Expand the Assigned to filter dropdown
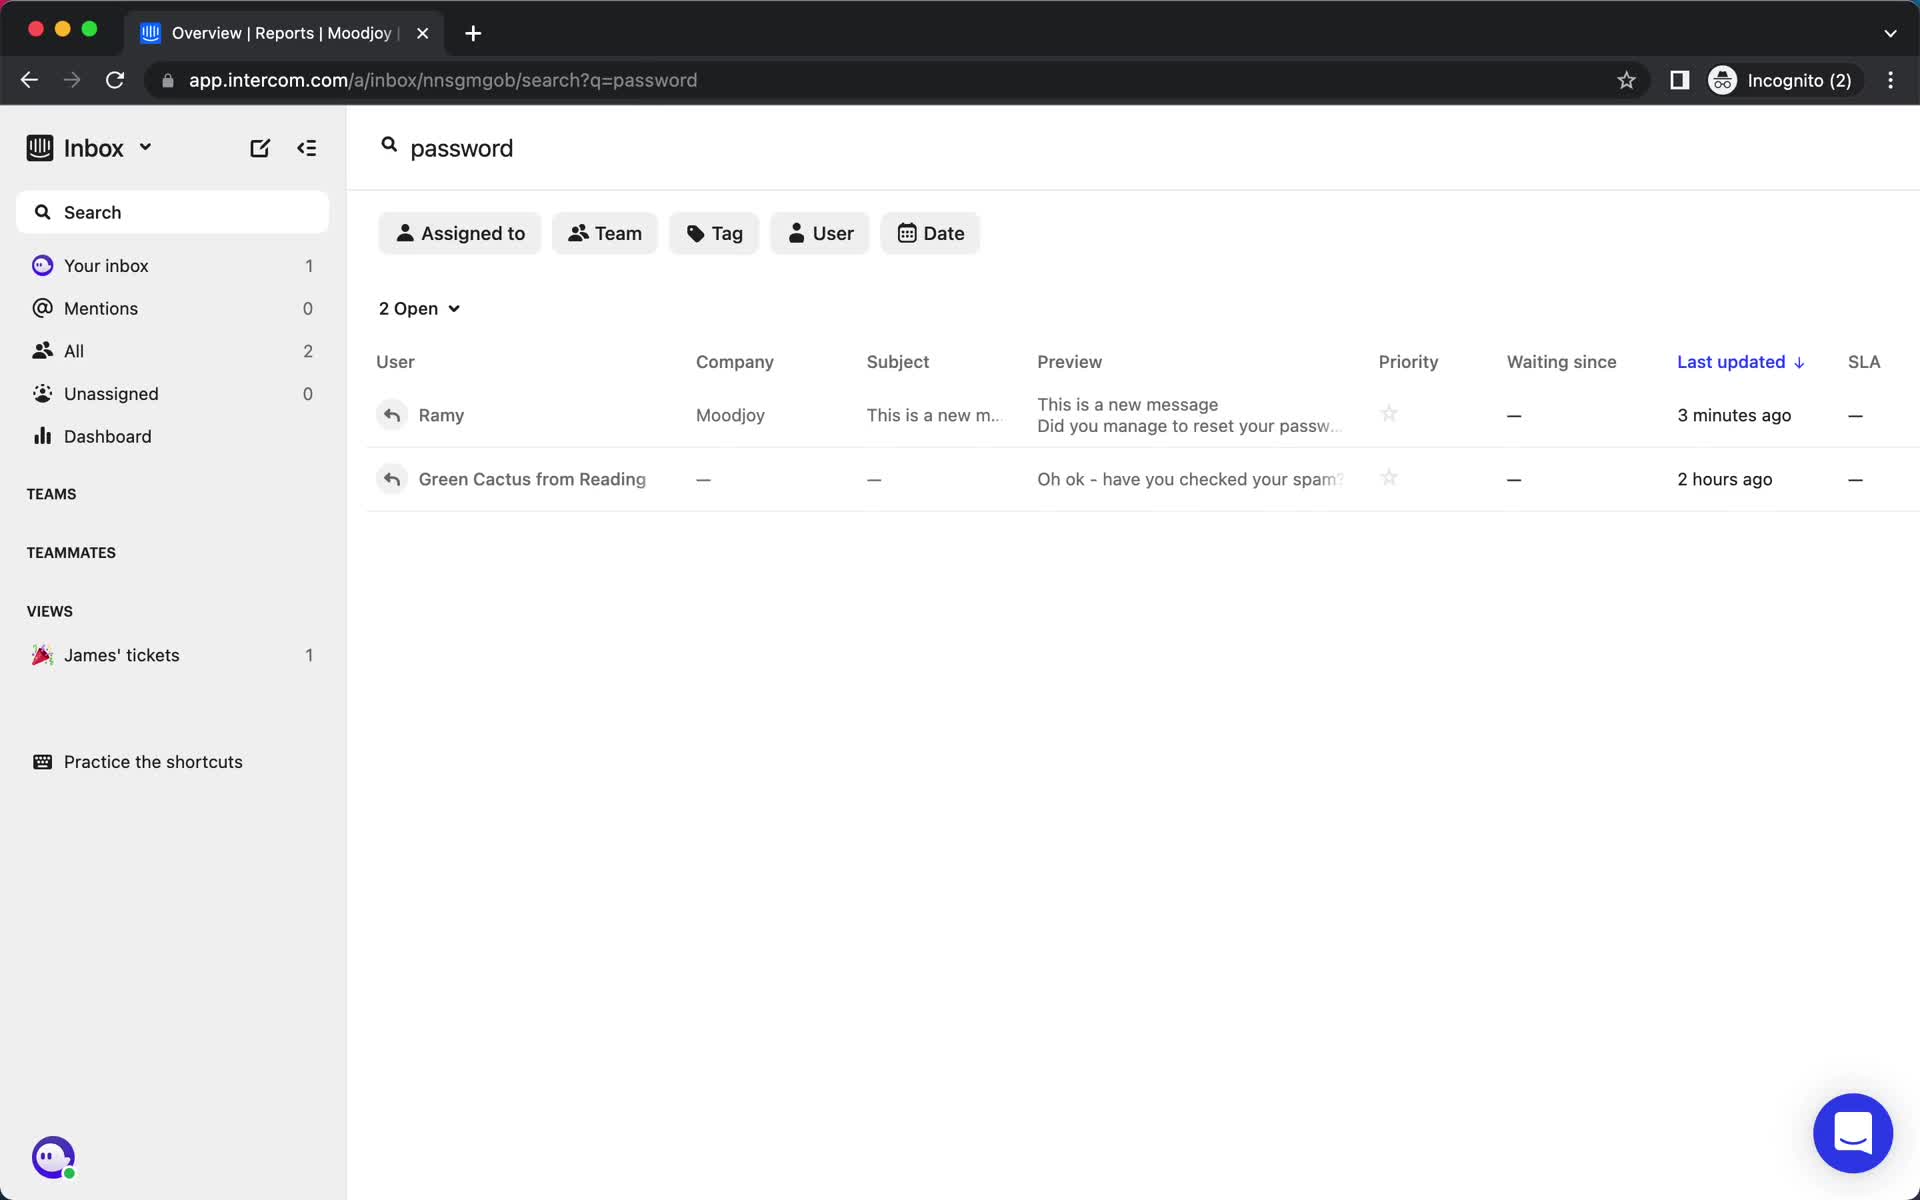Screen dimensions: 1920x1200 click(459, 232)
